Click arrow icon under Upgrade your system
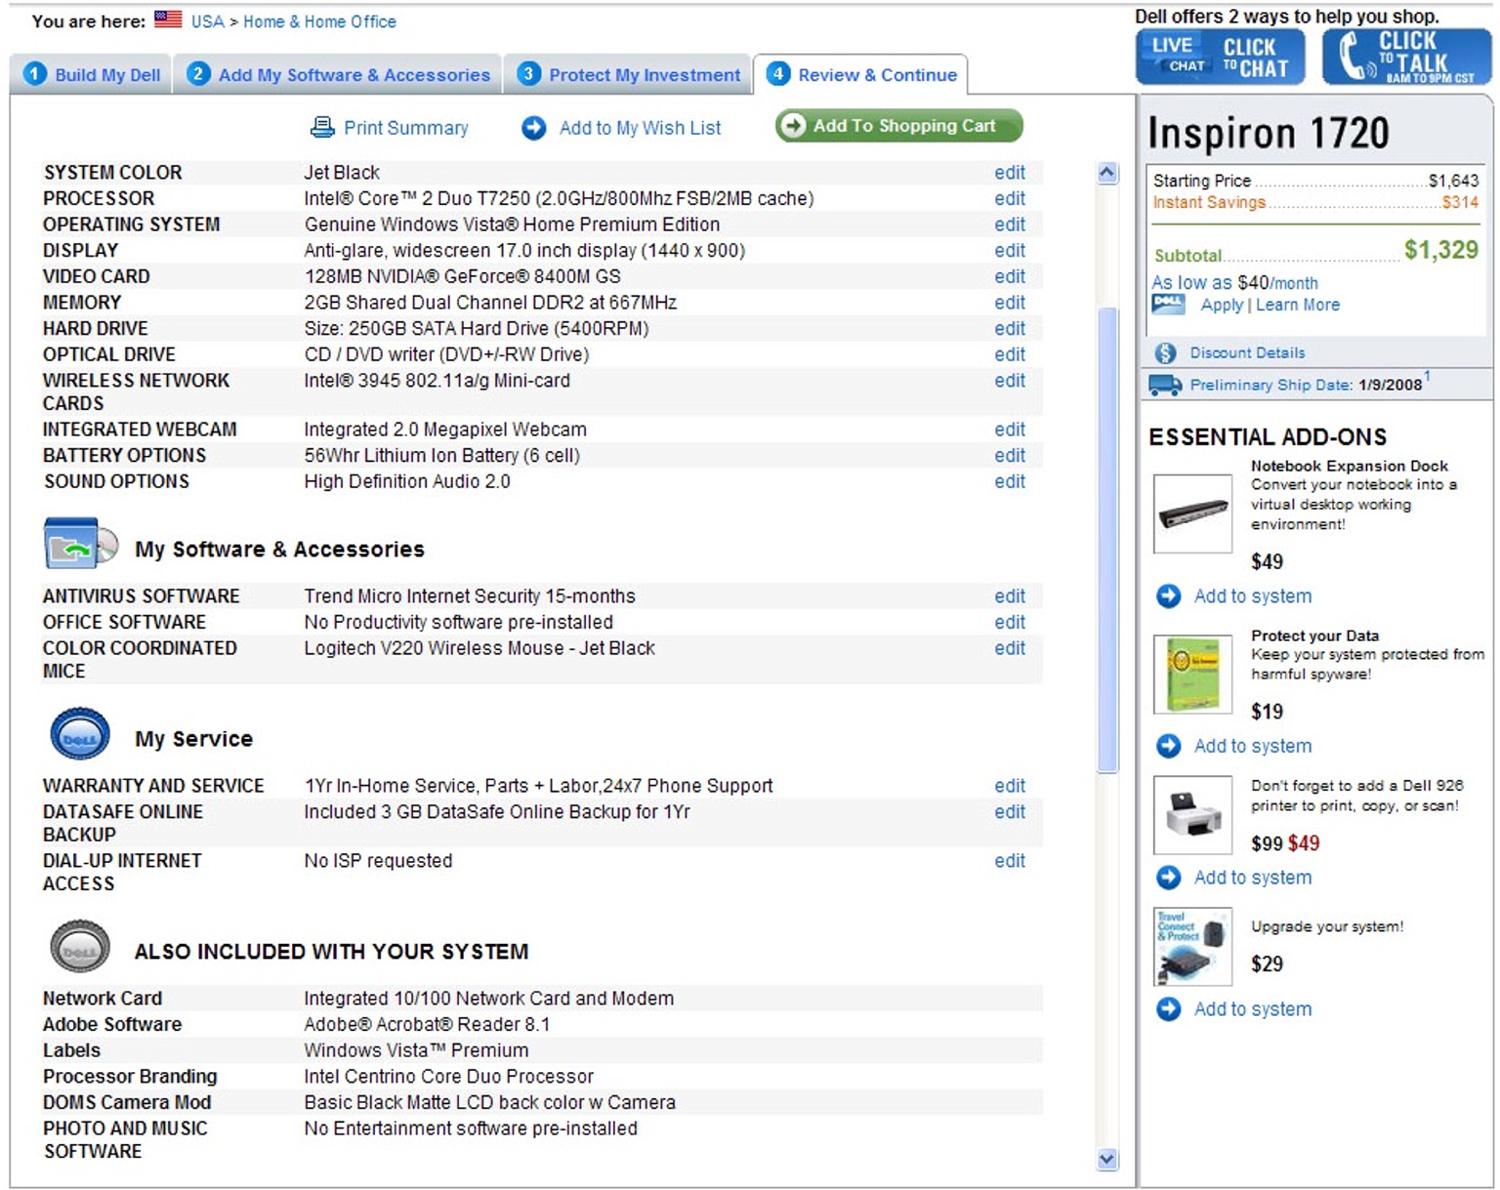1500x1190 pixels. pos(1168,1009)
